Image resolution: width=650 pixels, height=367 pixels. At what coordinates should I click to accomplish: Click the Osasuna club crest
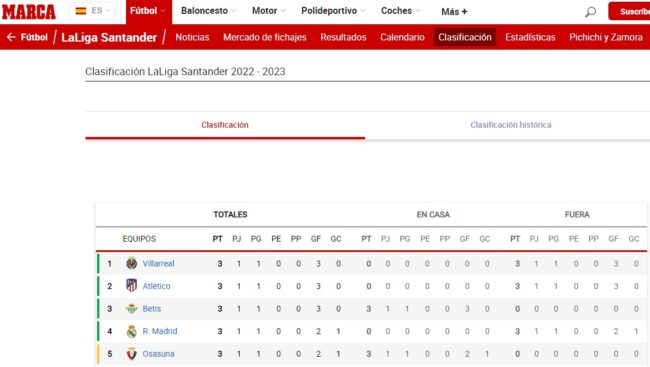tap(131, 354)
